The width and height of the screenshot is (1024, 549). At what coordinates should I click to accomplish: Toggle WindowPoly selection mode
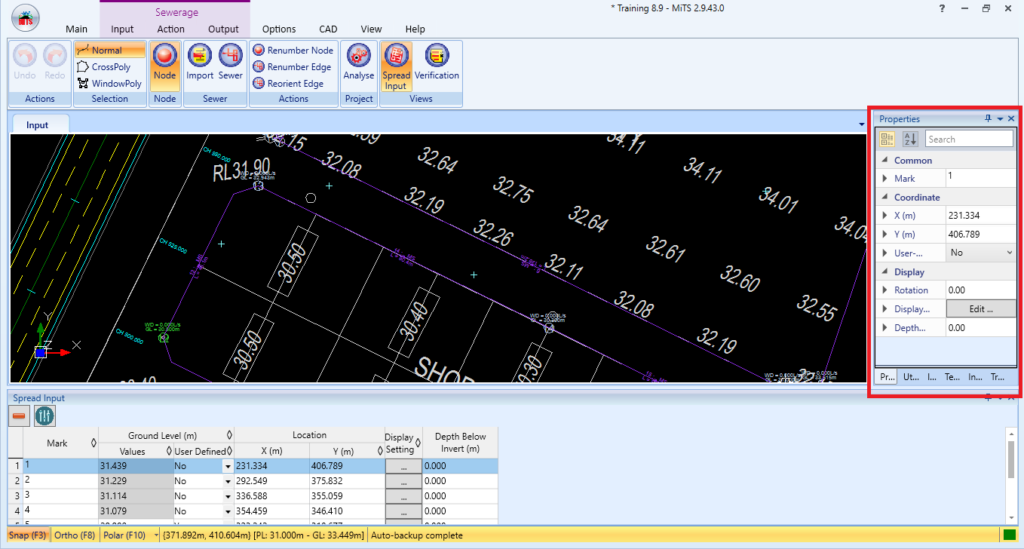pos(109,84)
